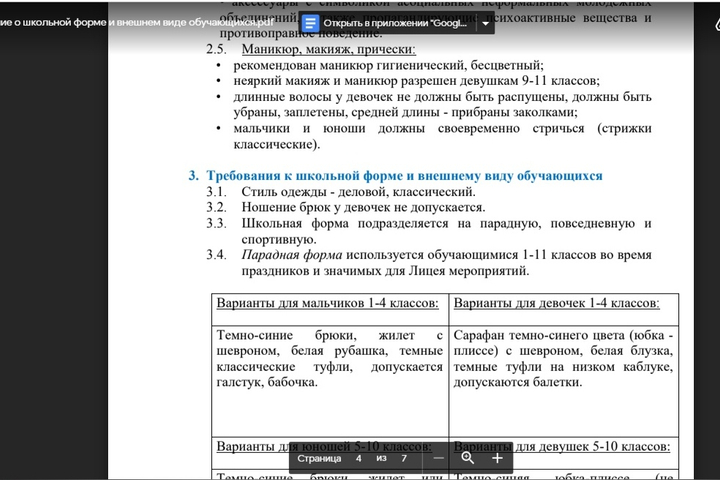Screen dimensions: 720x480
Task: Click the cell beginning 'Сарафан темно-синего цвета'
Action: click(564, 381)
